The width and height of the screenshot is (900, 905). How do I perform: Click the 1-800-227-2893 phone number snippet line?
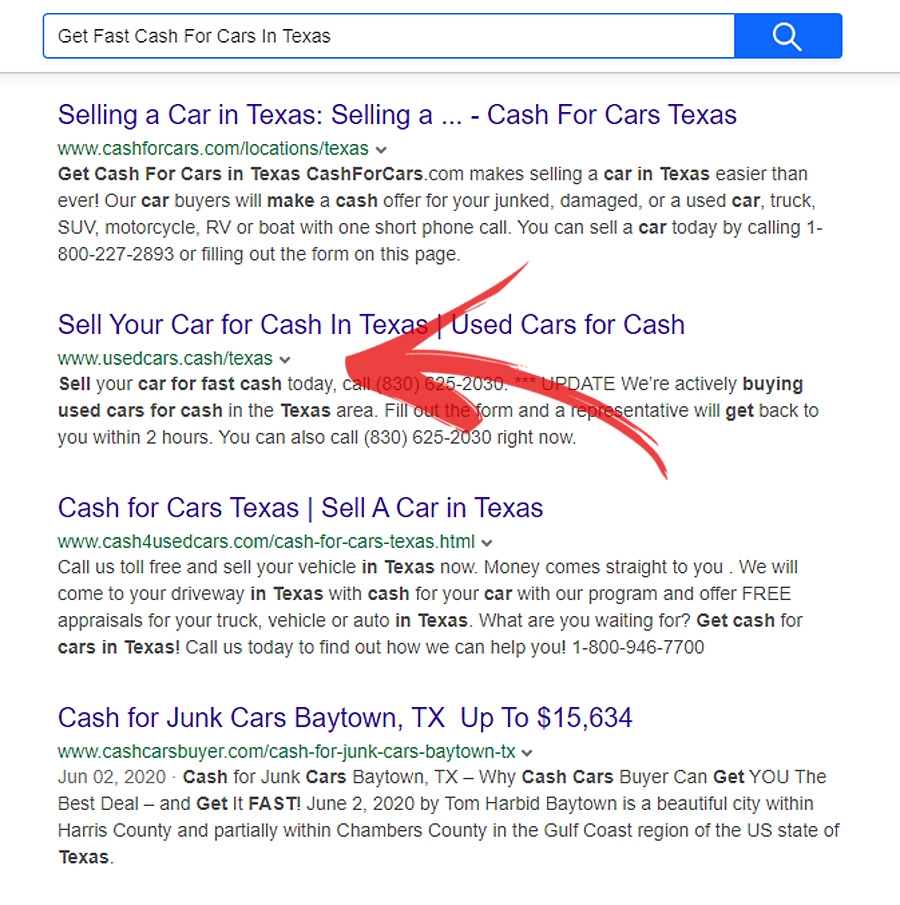click(259, 254)
